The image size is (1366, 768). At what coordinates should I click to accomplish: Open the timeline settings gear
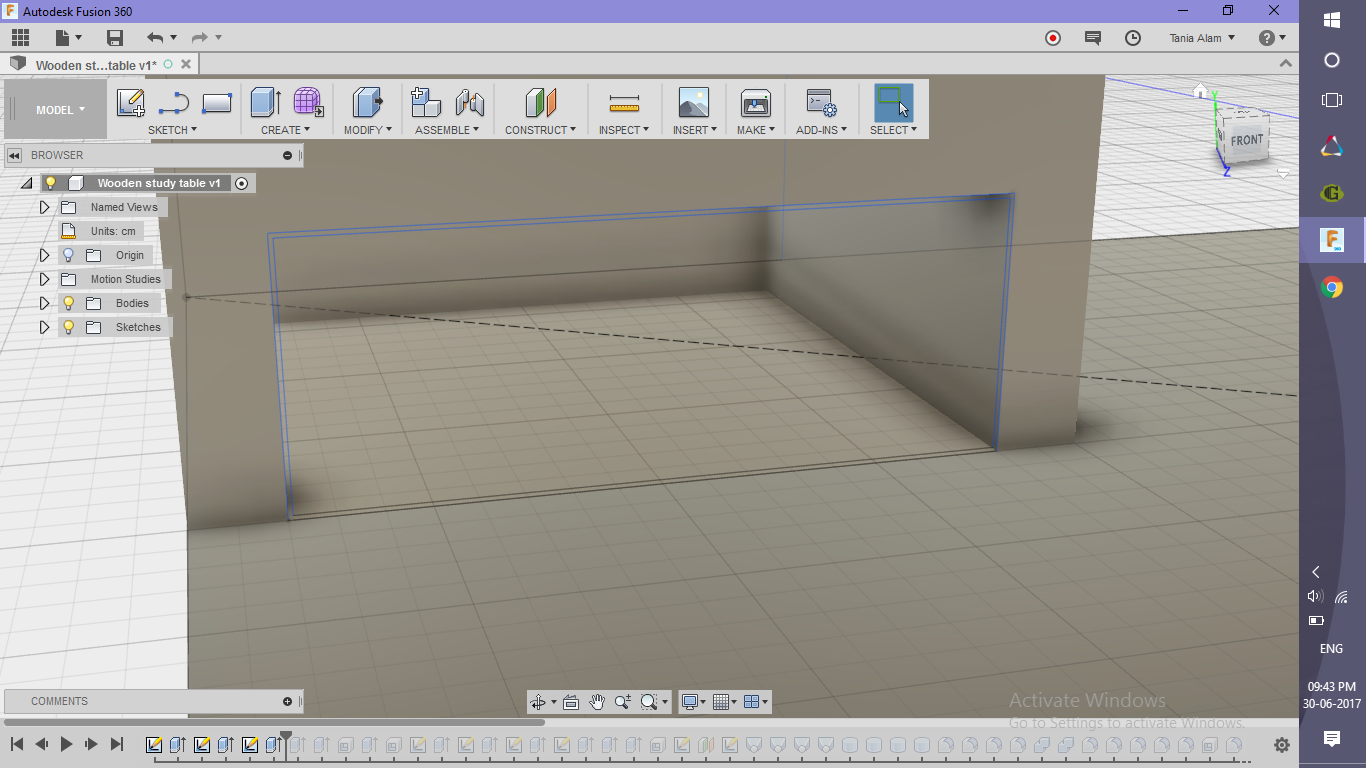tap(1282, 745)
